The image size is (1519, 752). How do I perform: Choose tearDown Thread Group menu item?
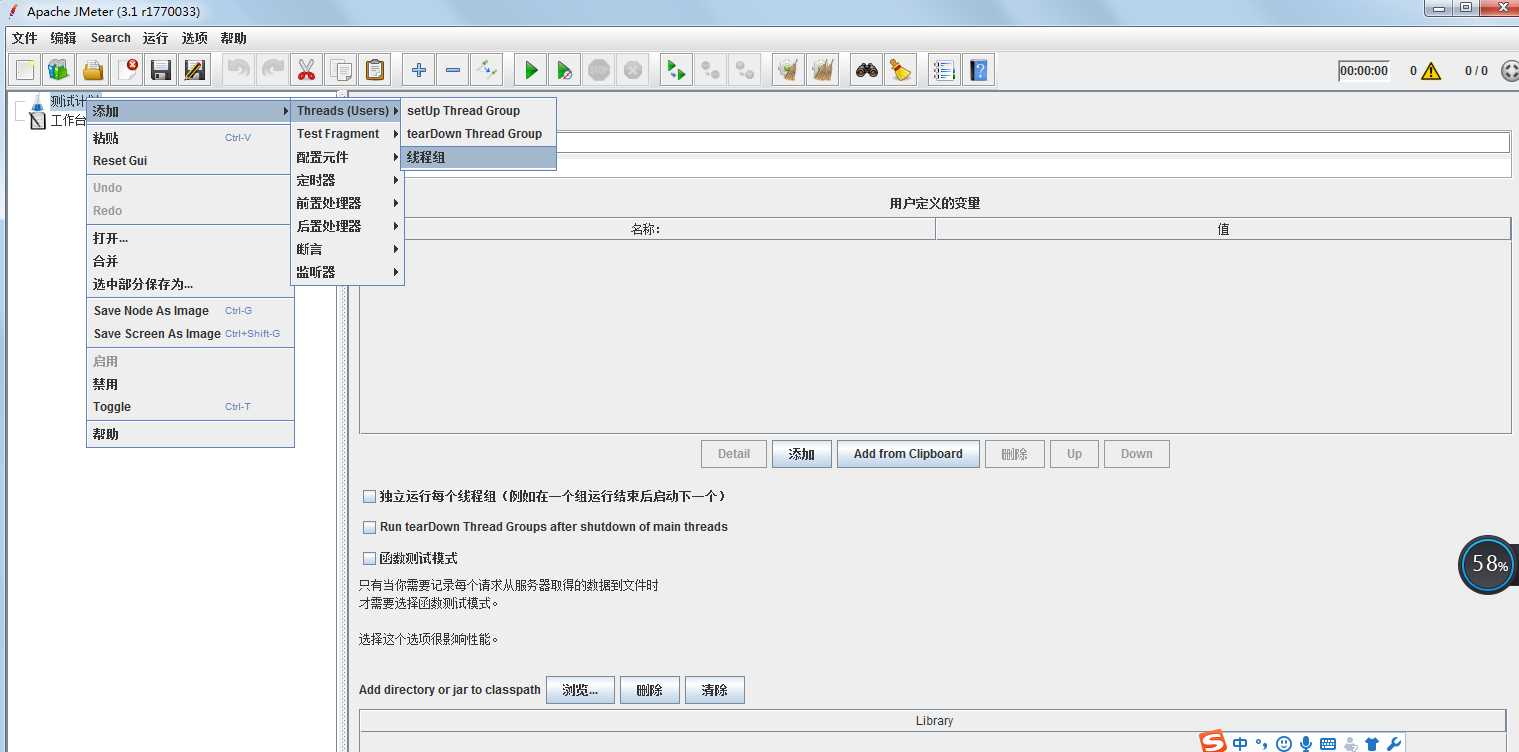pyautogui.click(x=478, y=134)
